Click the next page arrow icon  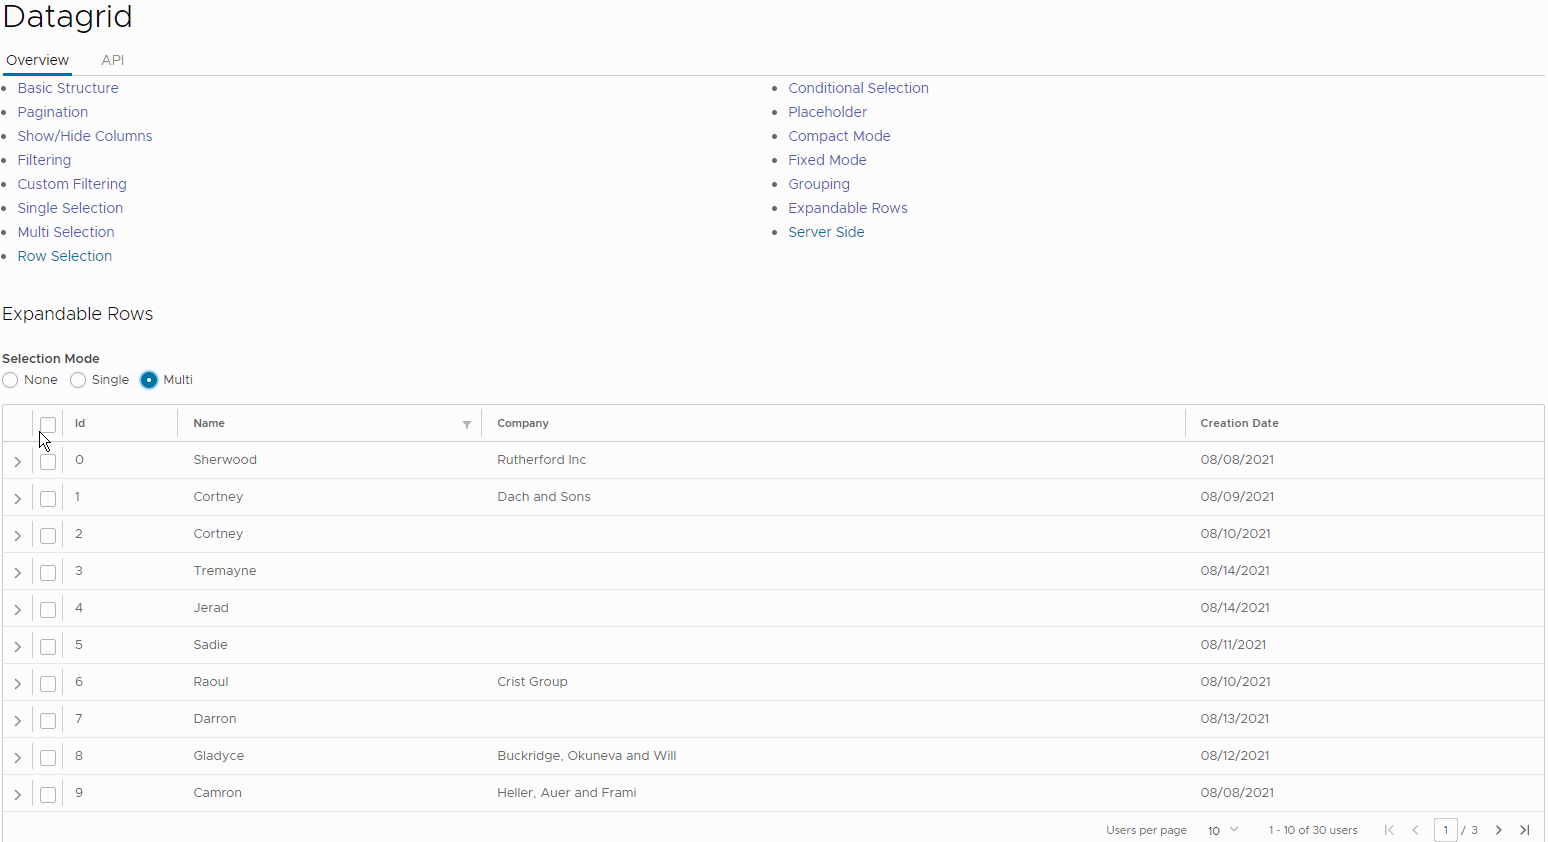click(x=1498, y=830)
